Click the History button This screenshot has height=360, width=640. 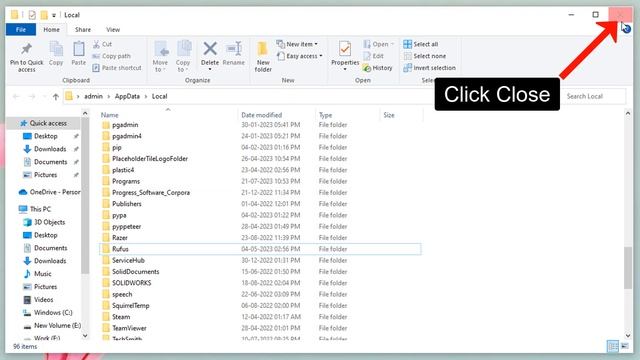[377, 68]
